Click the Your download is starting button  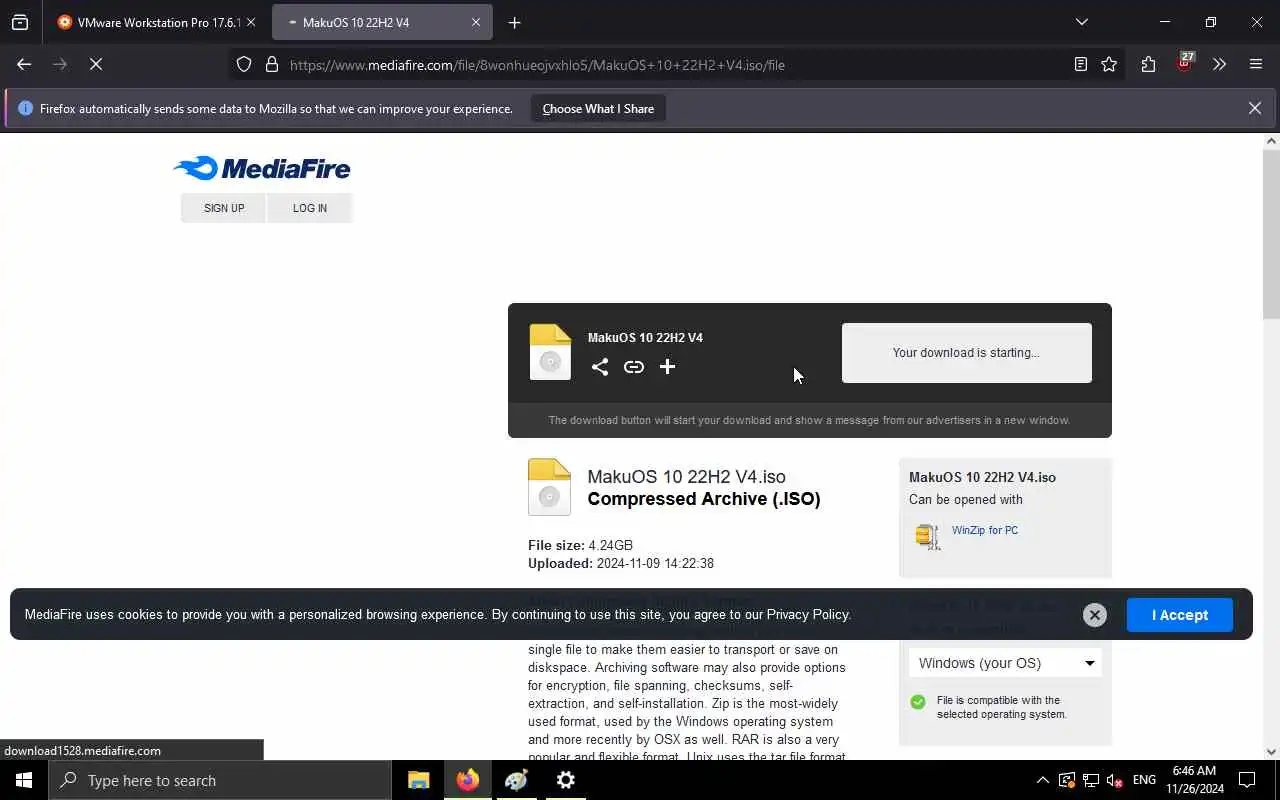966,353
